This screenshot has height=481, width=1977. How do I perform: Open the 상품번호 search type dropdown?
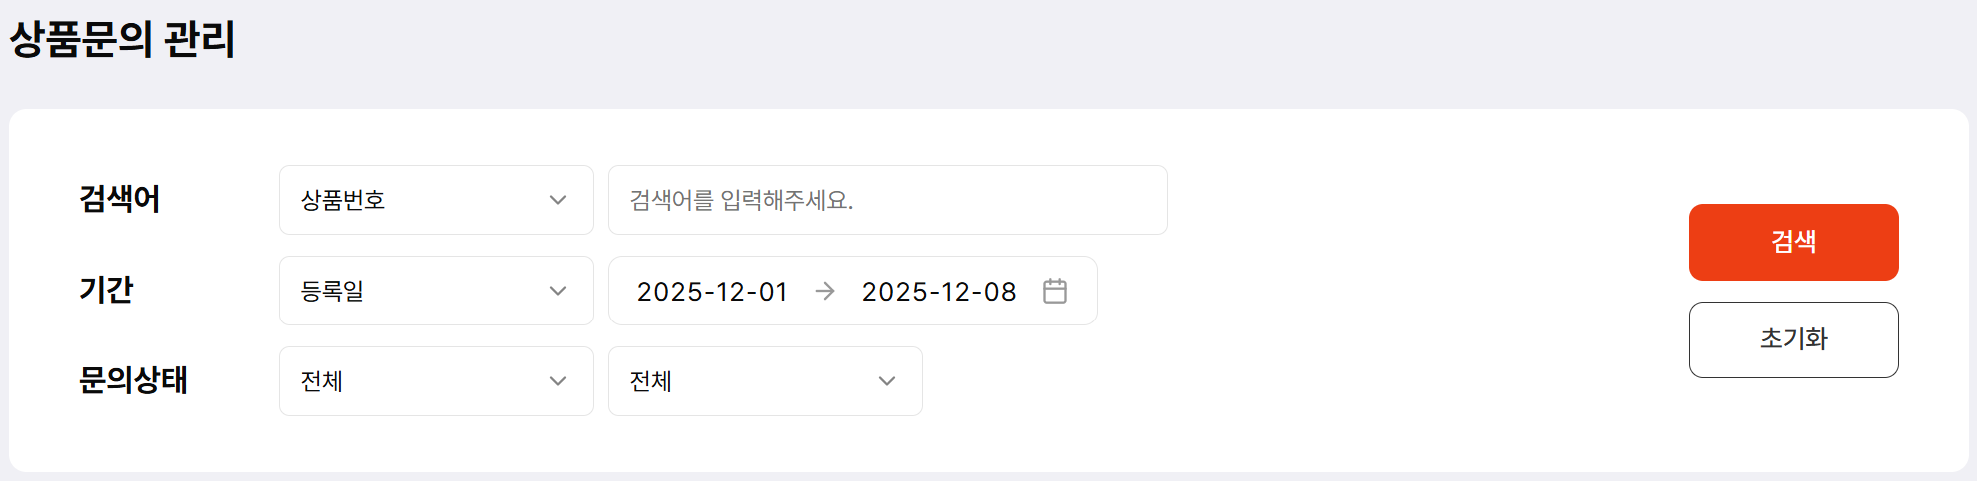[435, 200]
